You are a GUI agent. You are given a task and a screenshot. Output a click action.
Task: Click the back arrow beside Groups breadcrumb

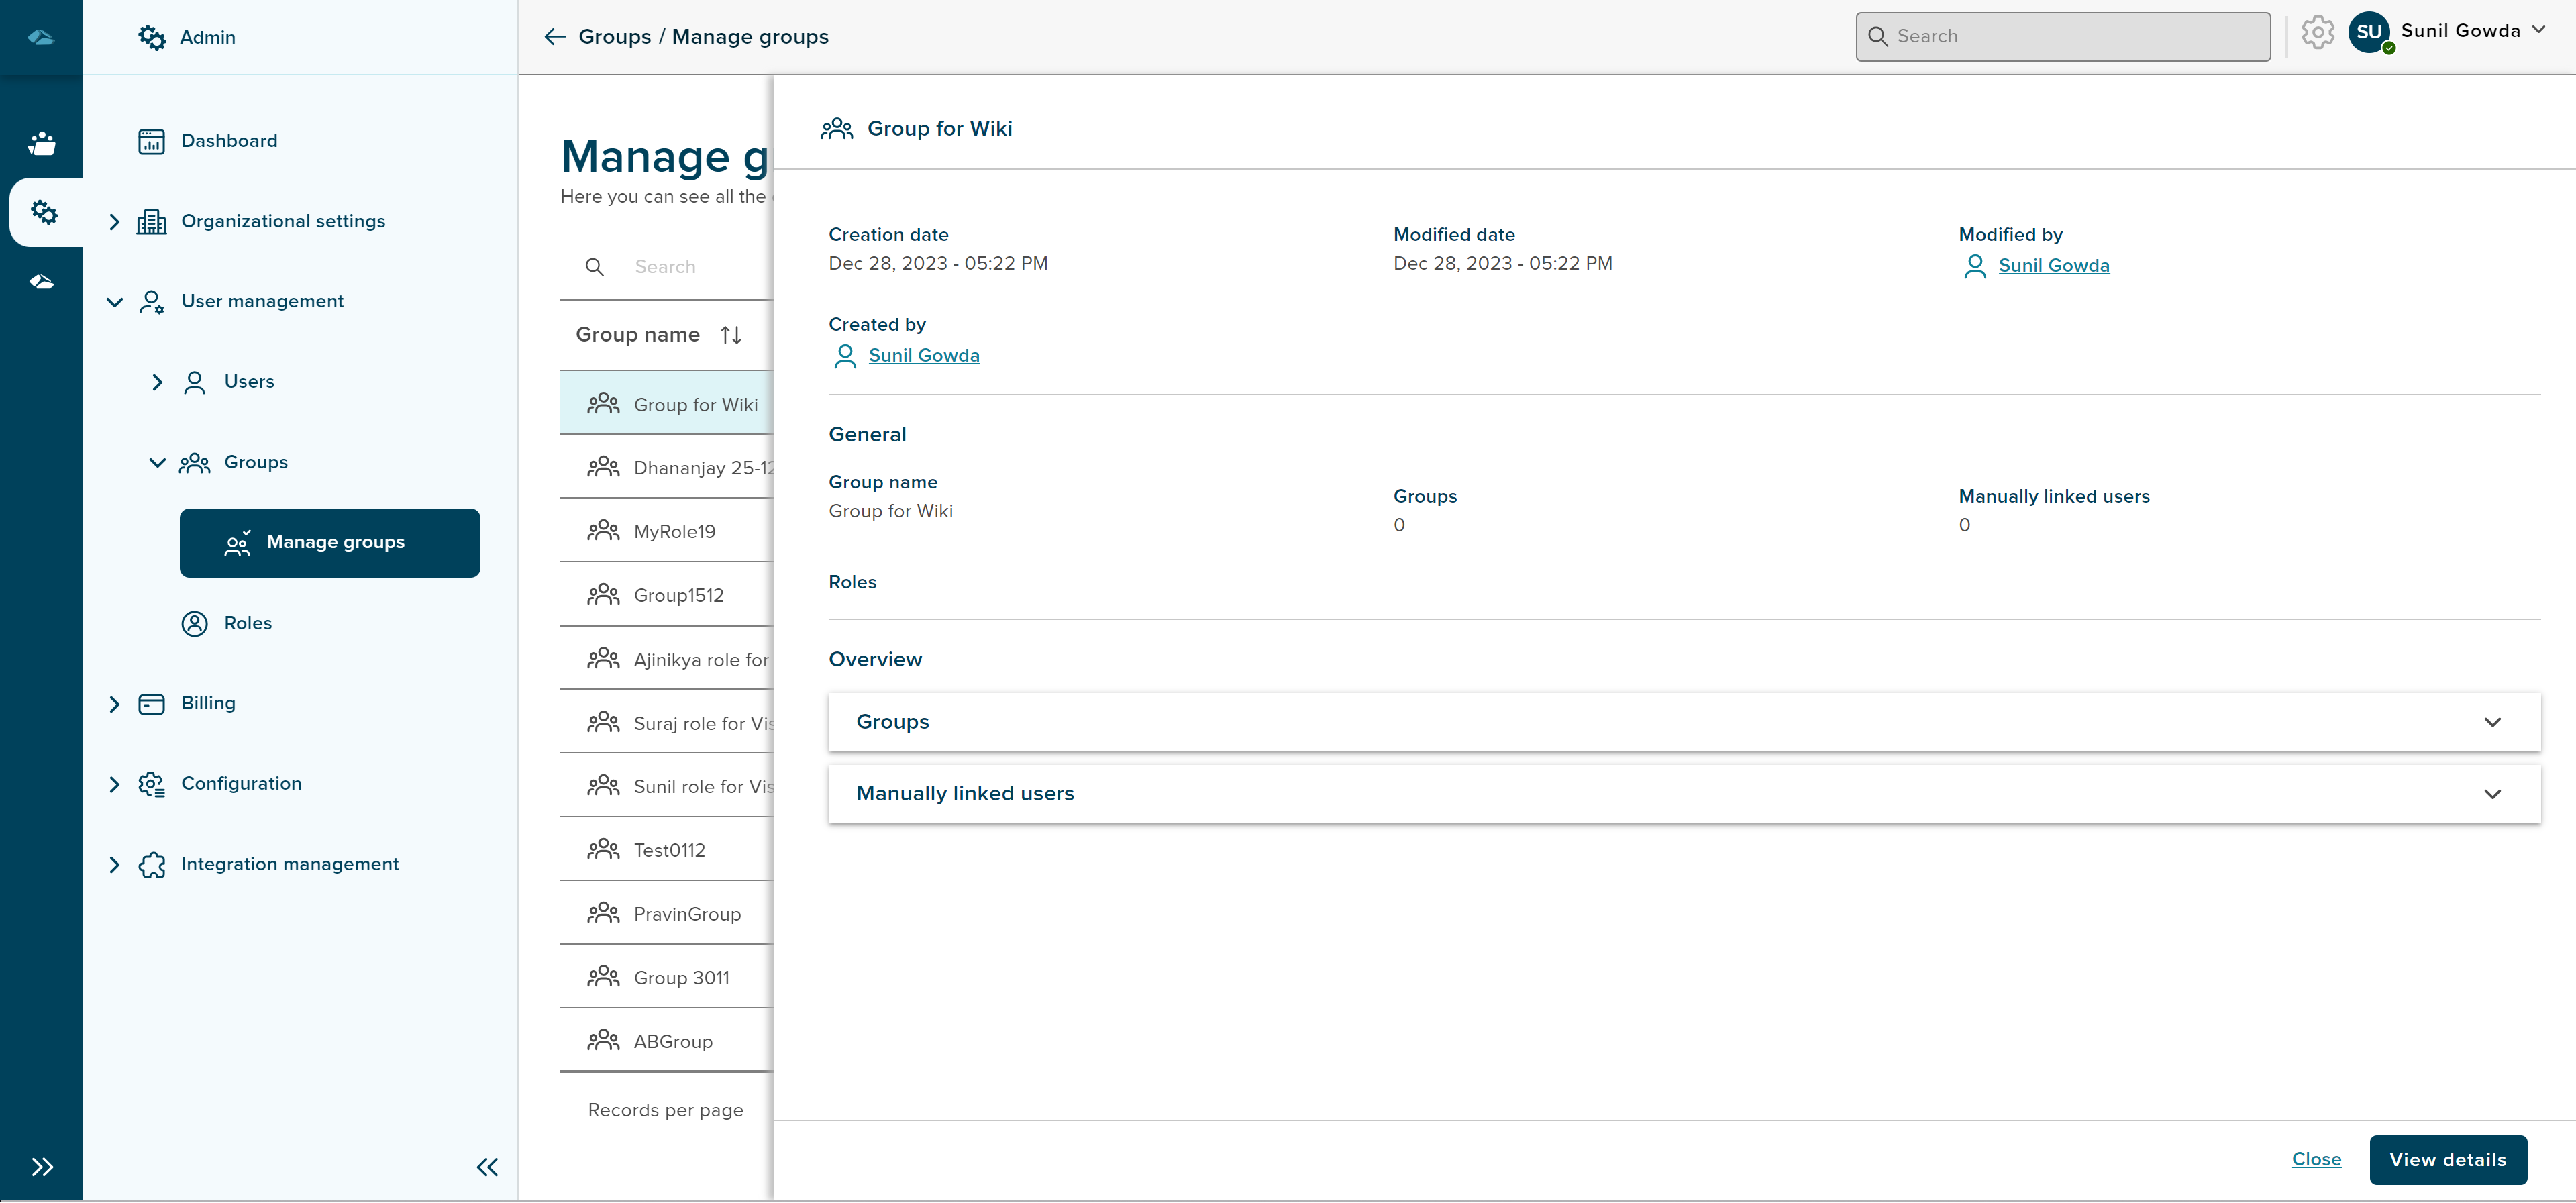point(554,36)
